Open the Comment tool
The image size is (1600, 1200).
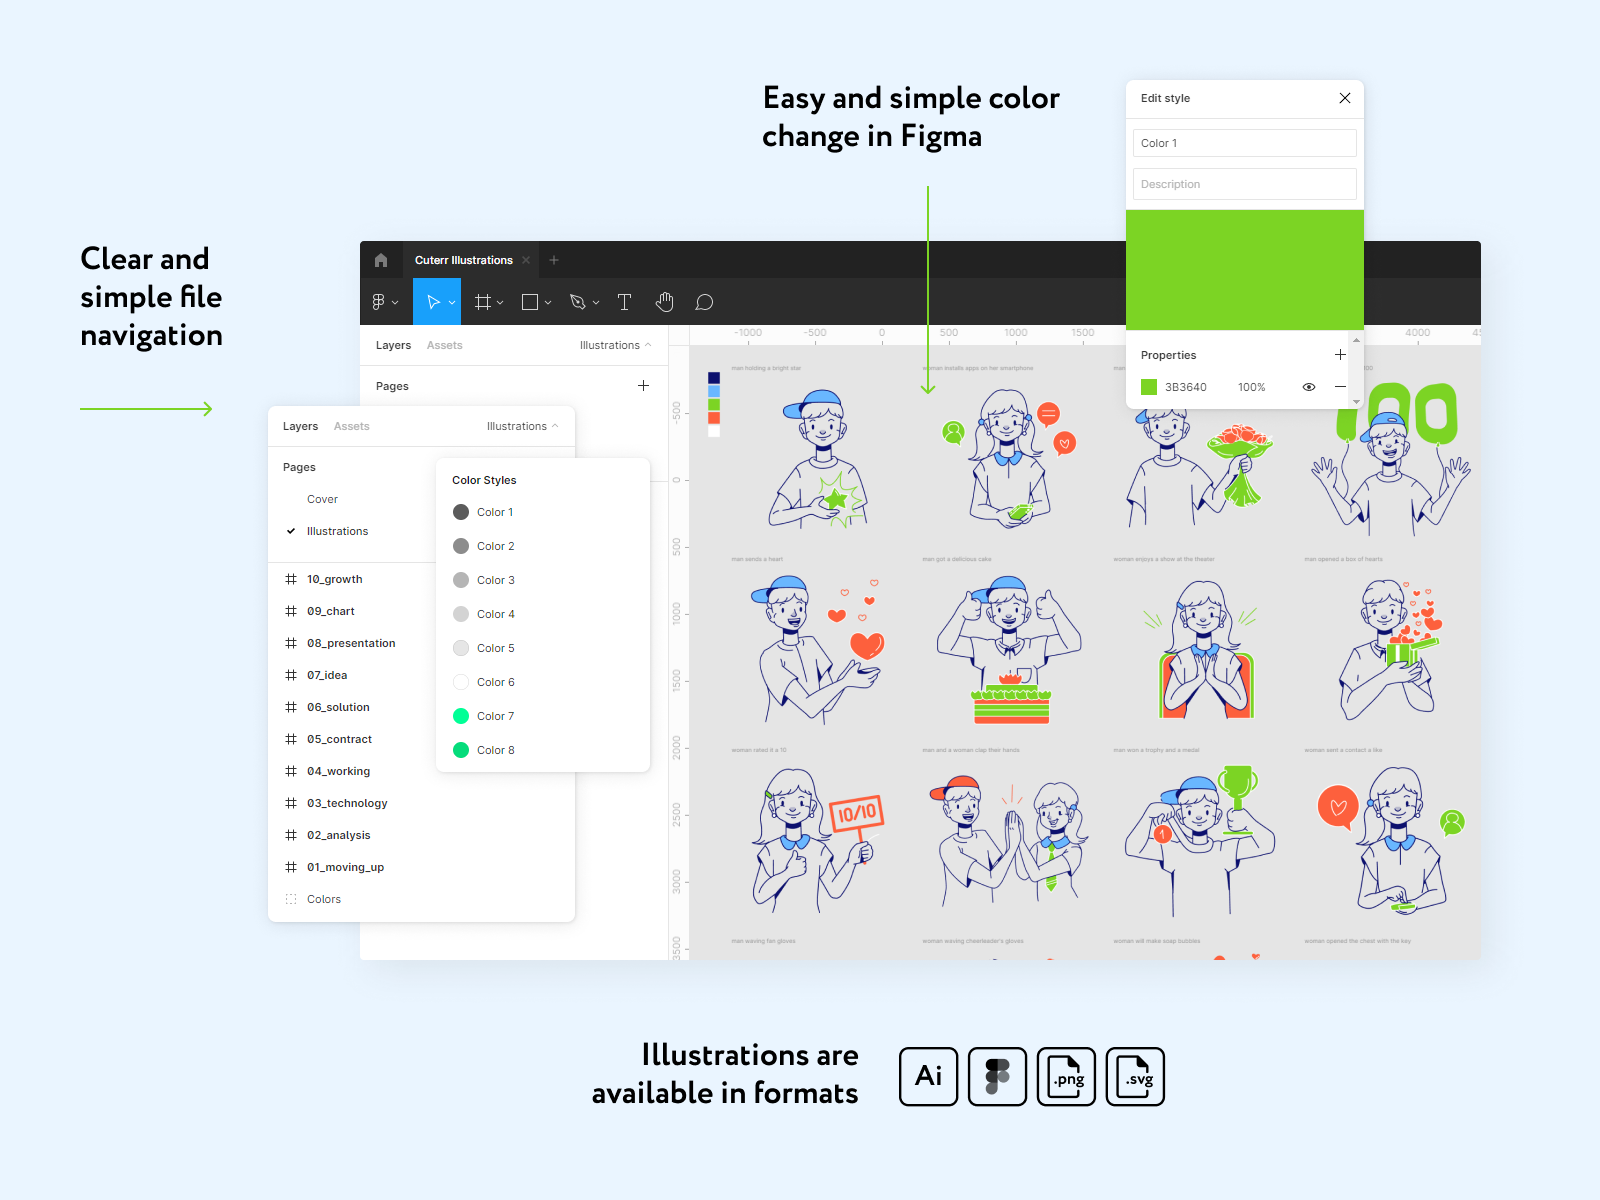[704, 302]
